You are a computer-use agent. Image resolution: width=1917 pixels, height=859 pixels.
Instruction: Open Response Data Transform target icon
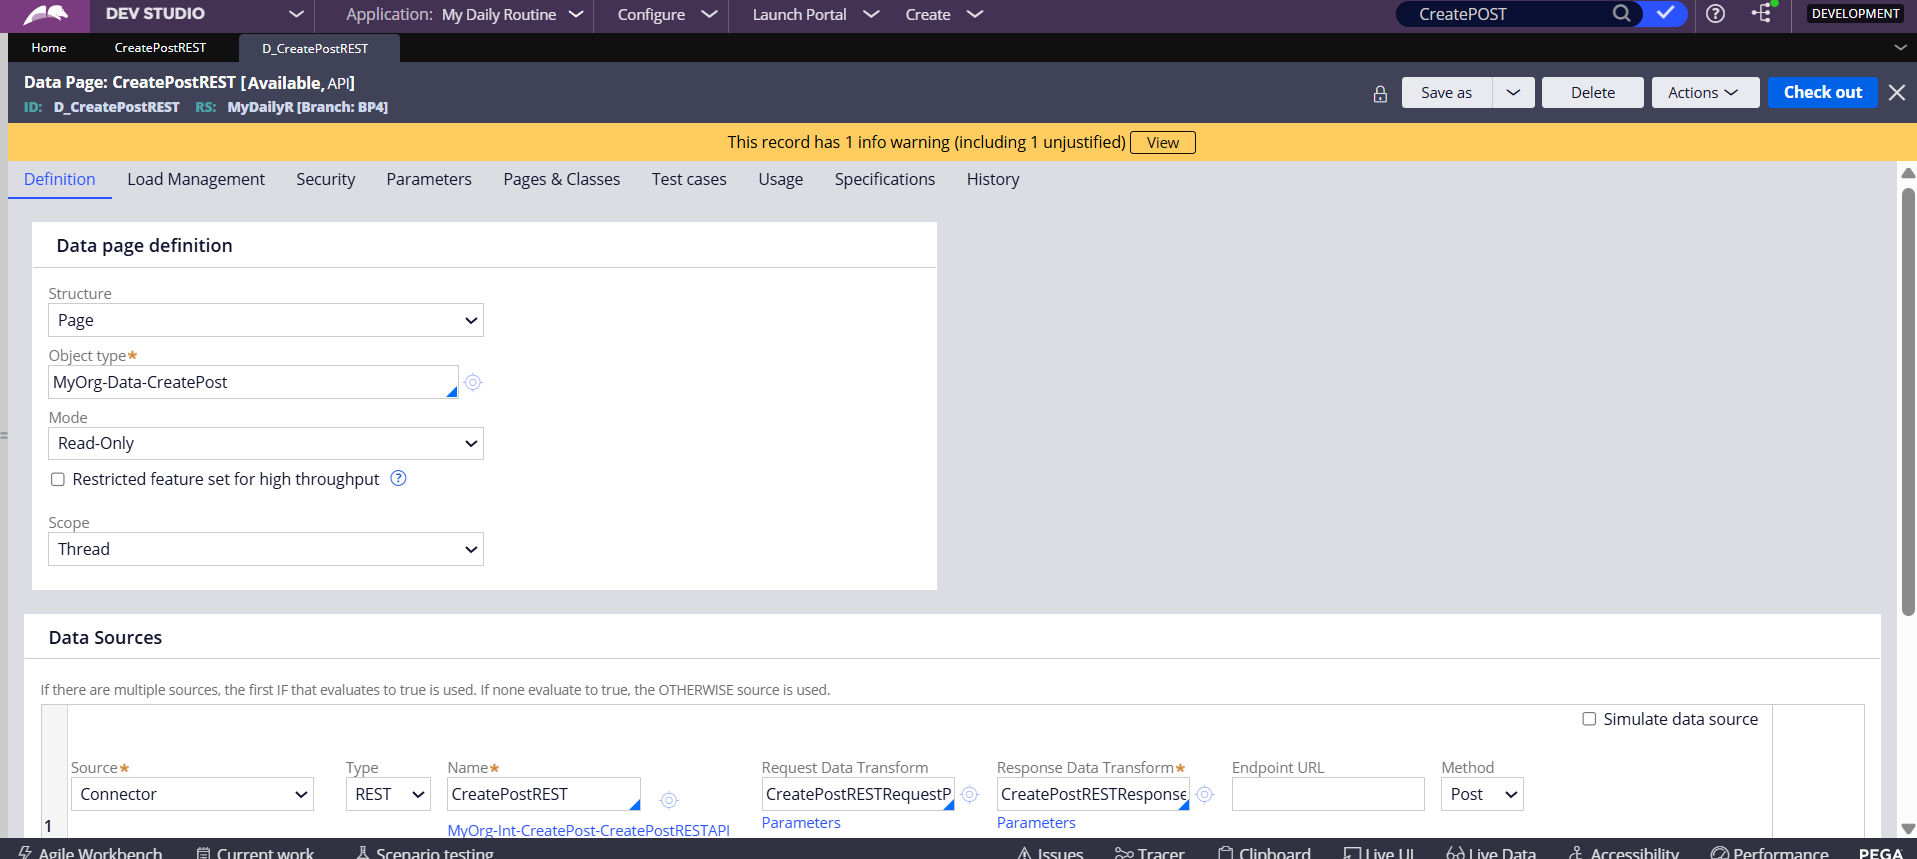coord(1205,794)
